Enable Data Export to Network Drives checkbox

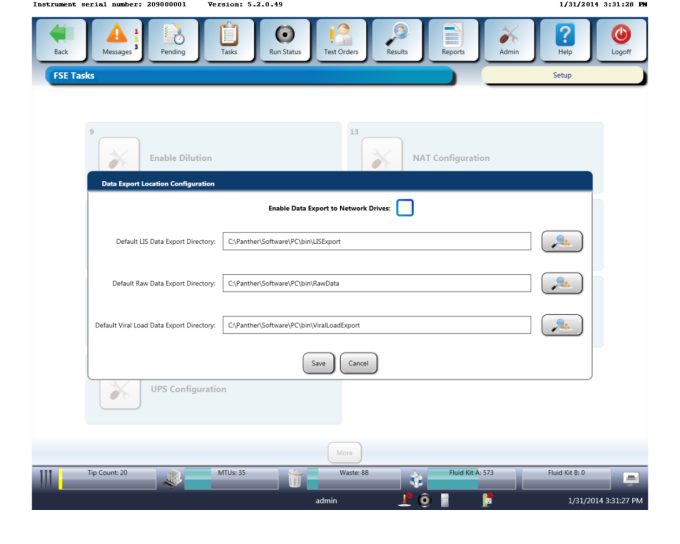(x=405, y=208)
